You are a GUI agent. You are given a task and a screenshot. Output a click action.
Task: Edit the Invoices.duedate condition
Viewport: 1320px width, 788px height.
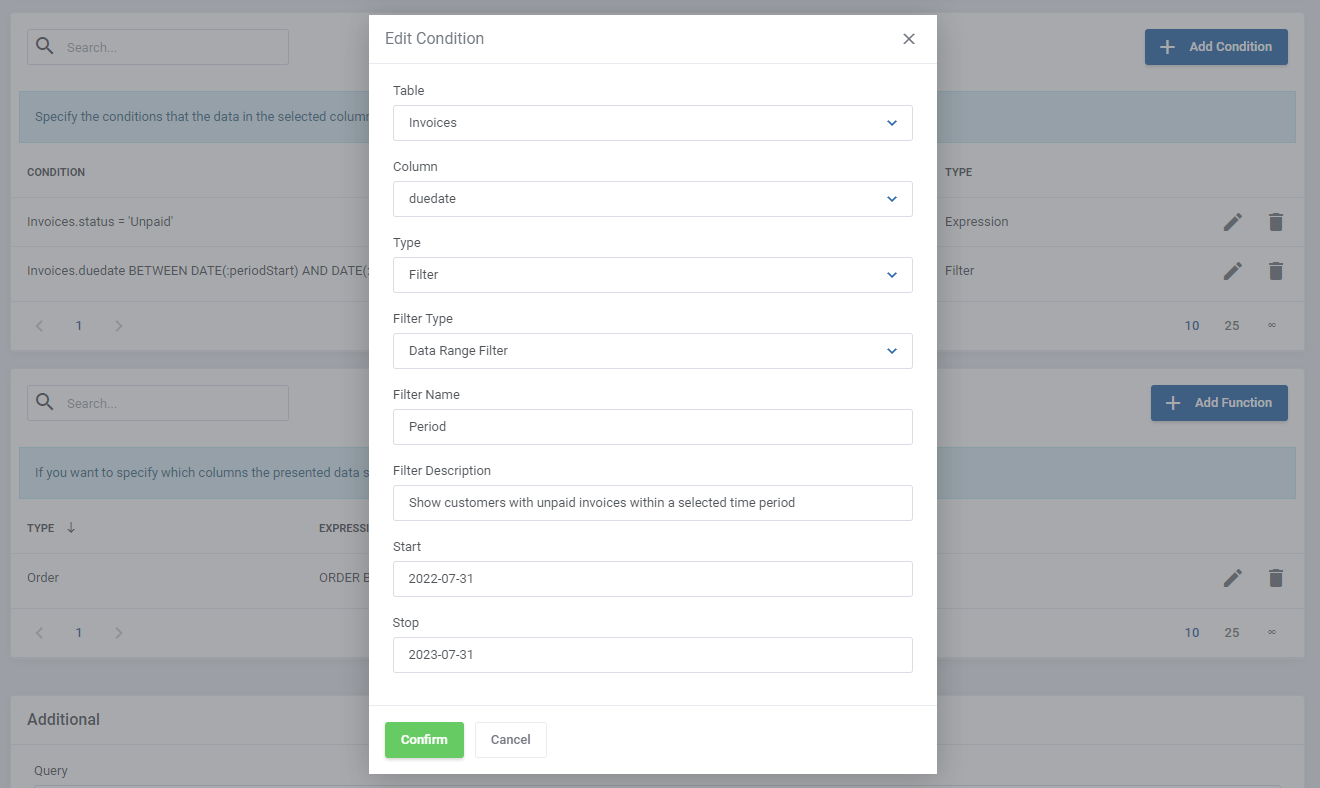click(1233, 270)
